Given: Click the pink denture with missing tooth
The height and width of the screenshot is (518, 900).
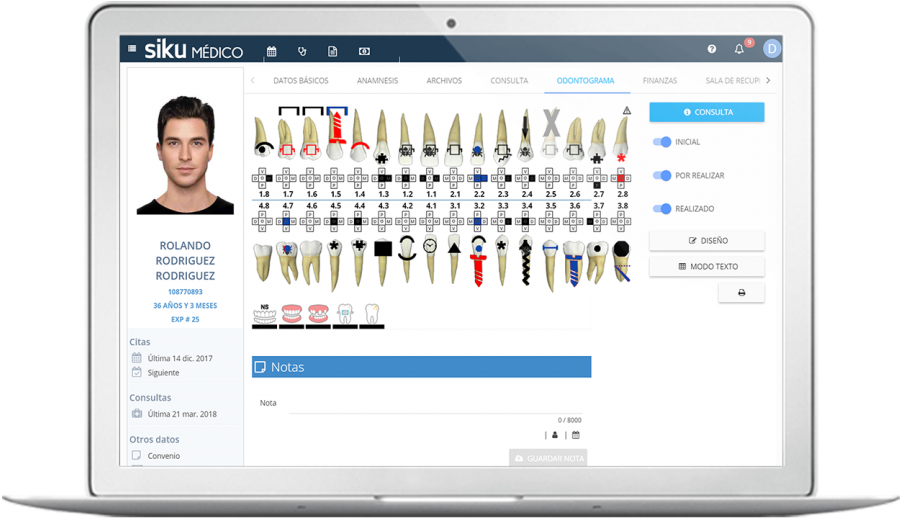Looking at the screenshot, I should click(318, 315).
